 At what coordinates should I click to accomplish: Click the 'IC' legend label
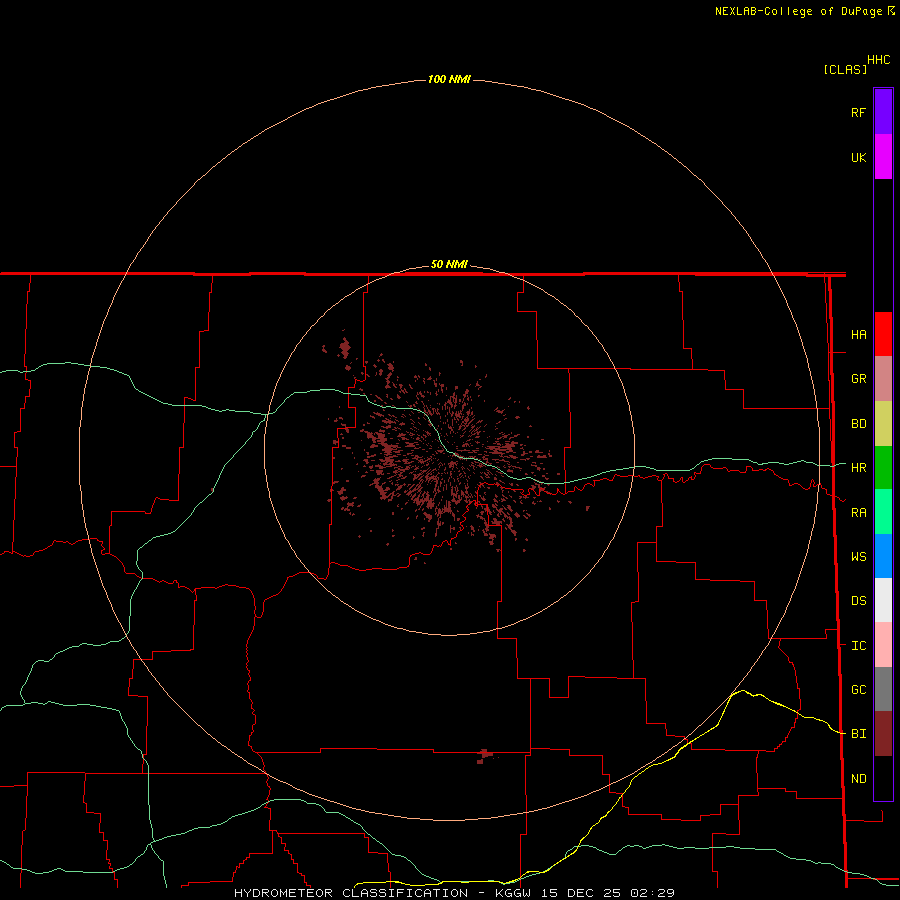859,646
